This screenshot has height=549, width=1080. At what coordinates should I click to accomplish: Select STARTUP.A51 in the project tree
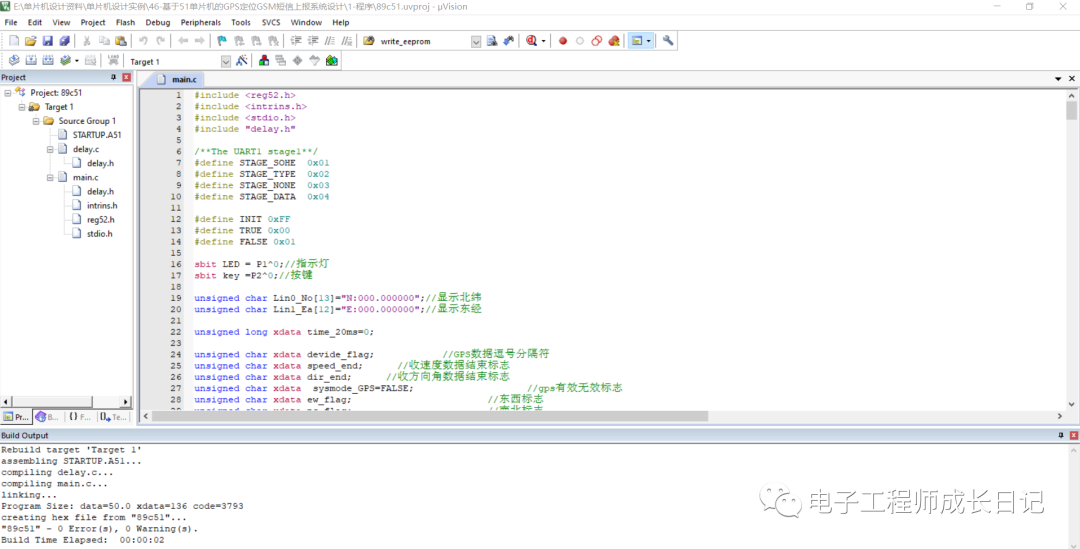97,135
